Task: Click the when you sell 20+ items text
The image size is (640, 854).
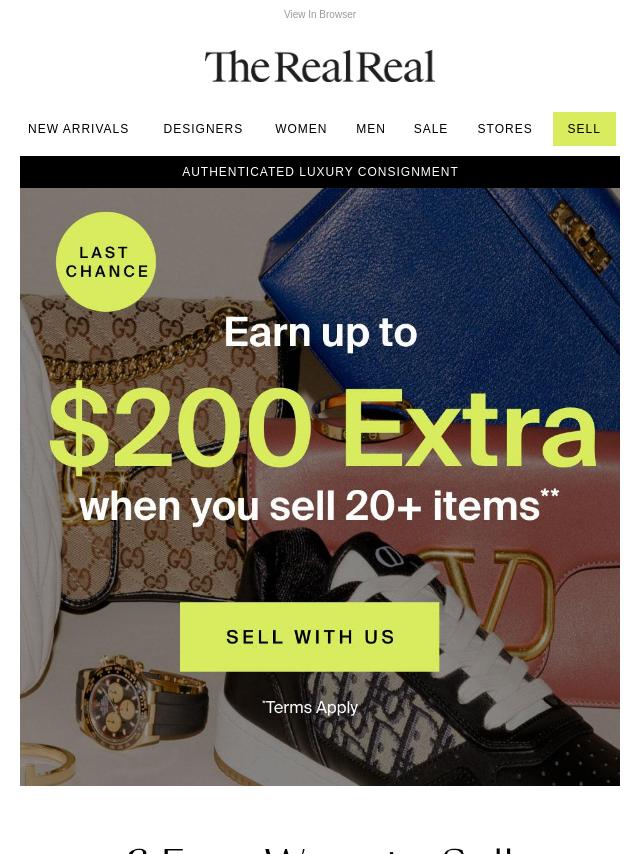Action: pyautogui.click(x=319, y=507)
